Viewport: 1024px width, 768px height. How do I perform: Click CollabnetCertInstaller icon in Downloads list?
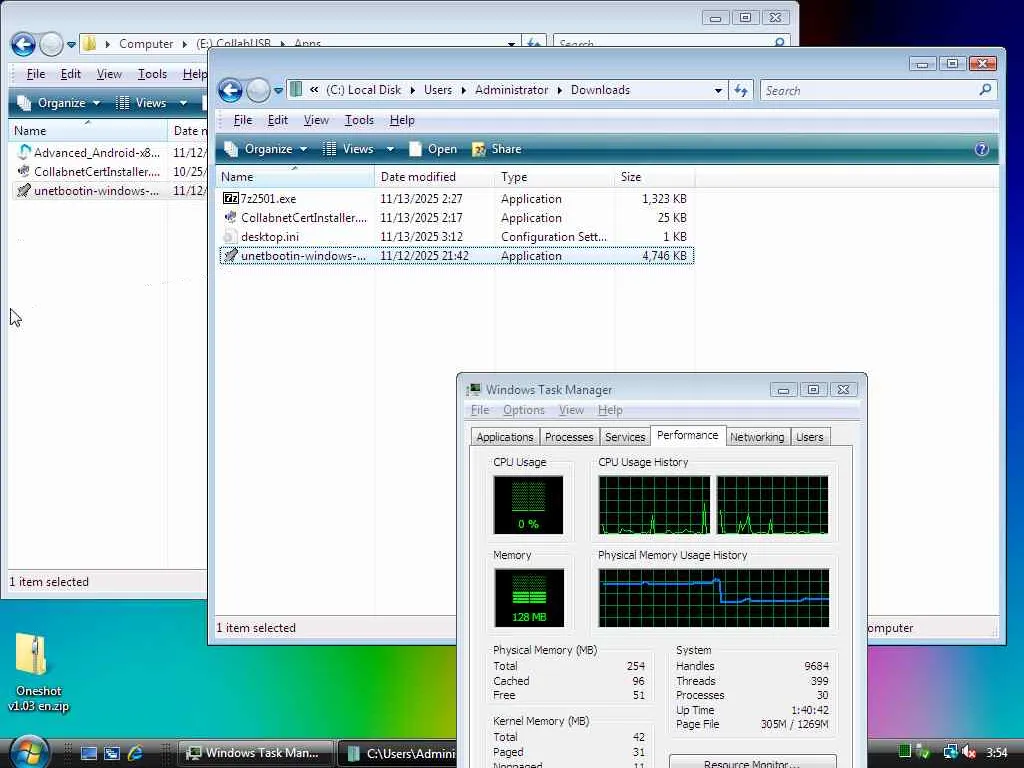tap(230, 217)
